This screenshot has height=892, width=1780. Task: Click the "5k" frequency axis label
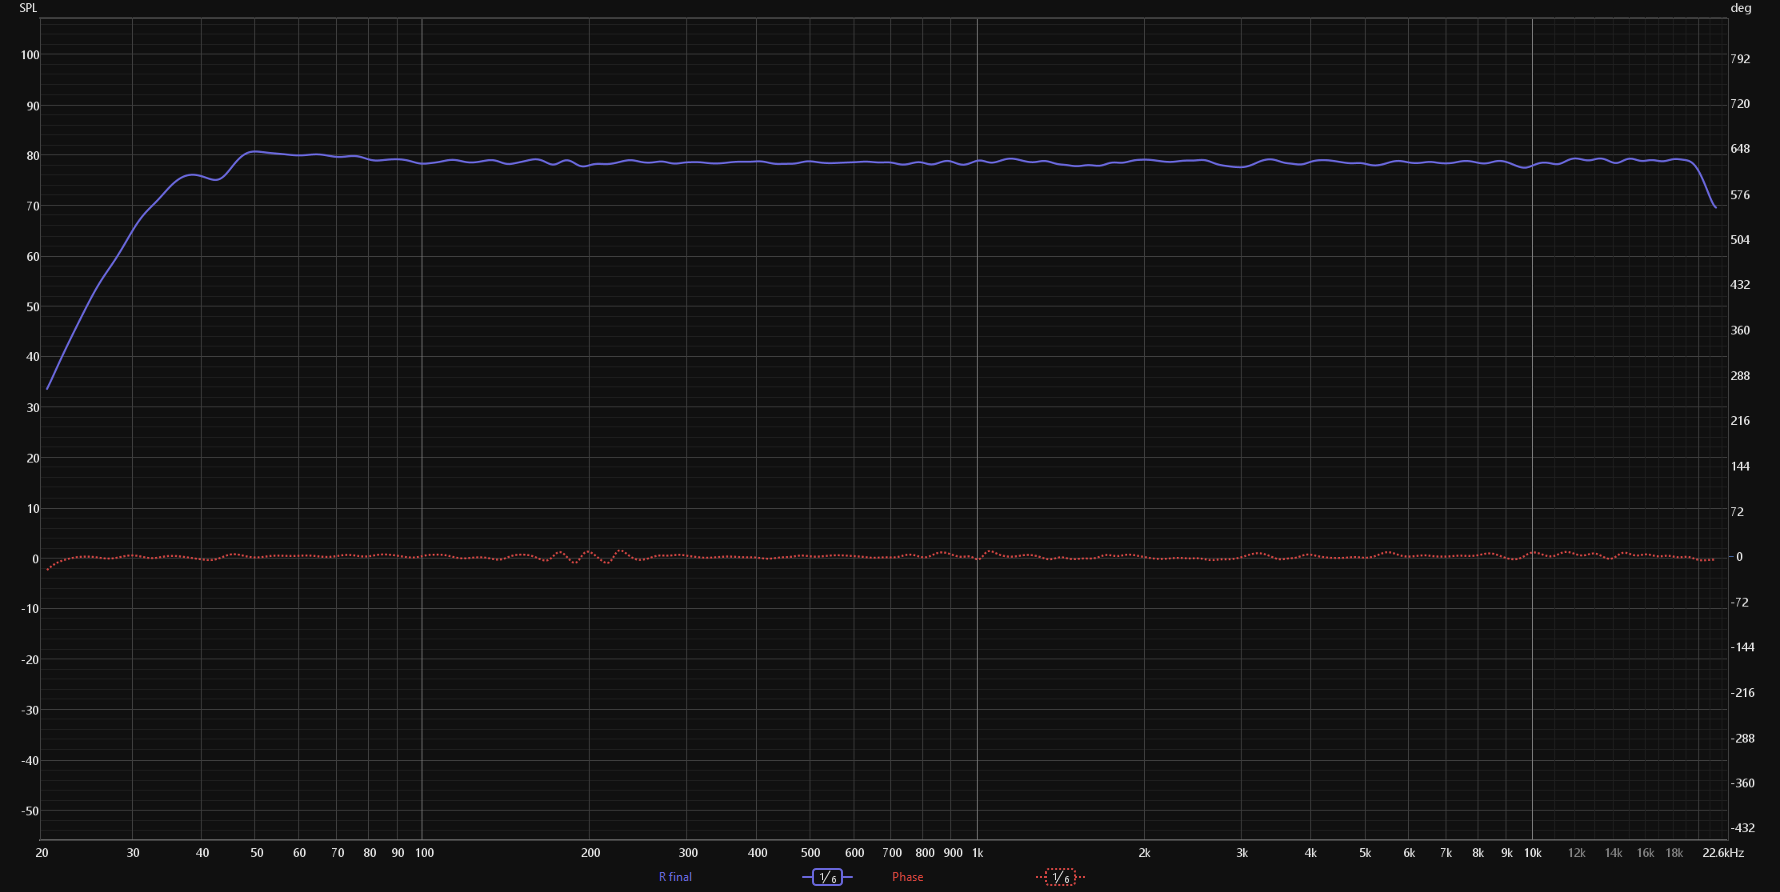click(1365, 853)
